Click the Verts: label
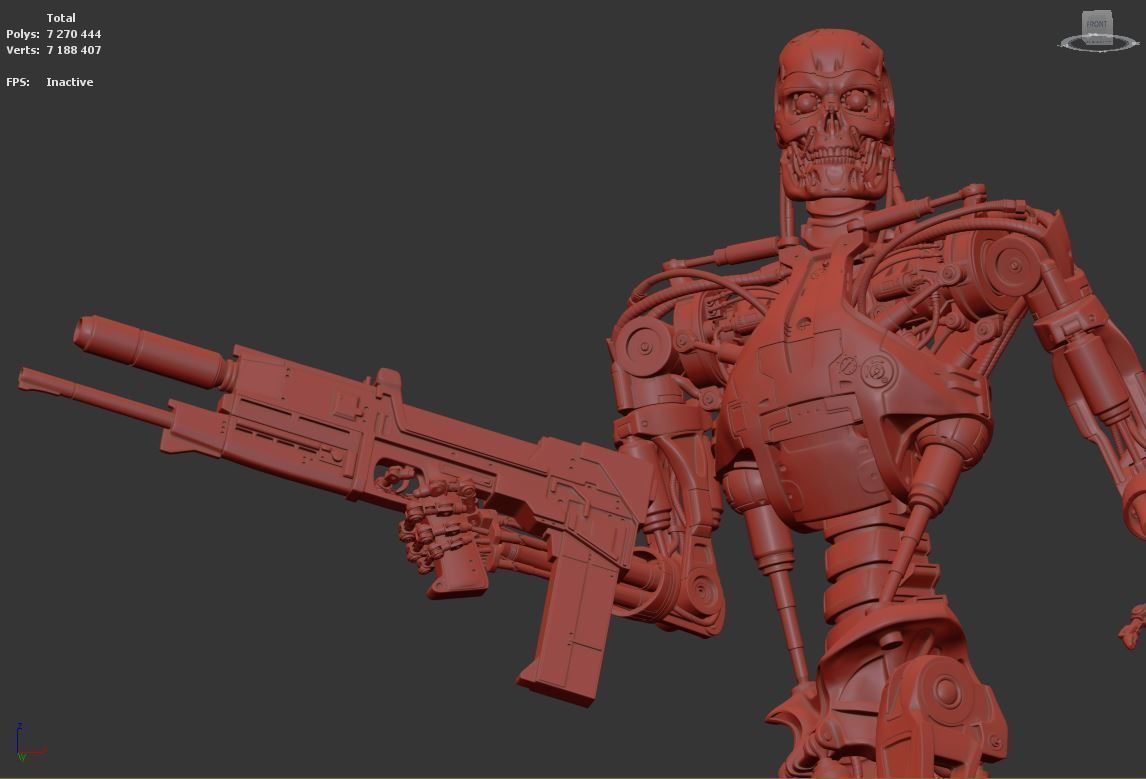Screen dimensions: 1146x779 click(23, 50)
